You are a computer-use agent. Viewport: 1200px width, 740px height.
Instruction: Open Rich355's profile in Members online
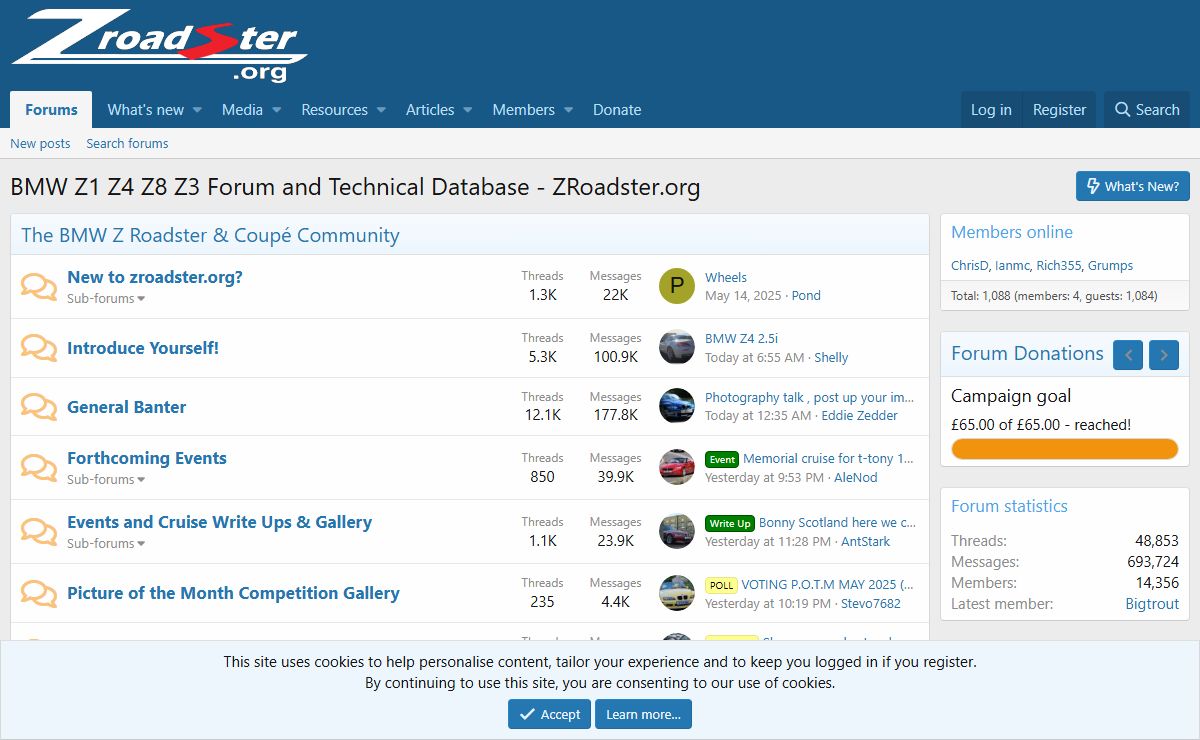coord(1059,265)
